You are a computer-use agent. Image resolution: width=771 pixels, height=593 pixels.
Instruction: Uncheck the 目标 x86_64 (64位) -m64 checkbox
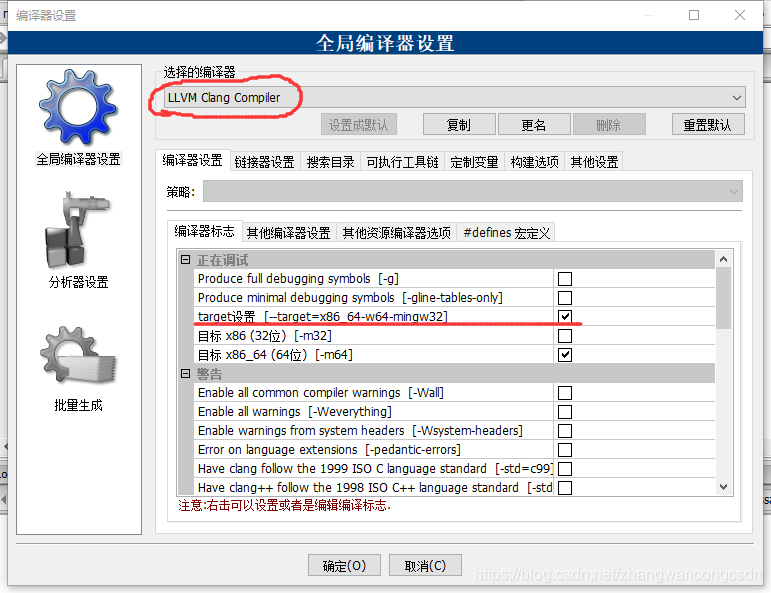[564, 355]
